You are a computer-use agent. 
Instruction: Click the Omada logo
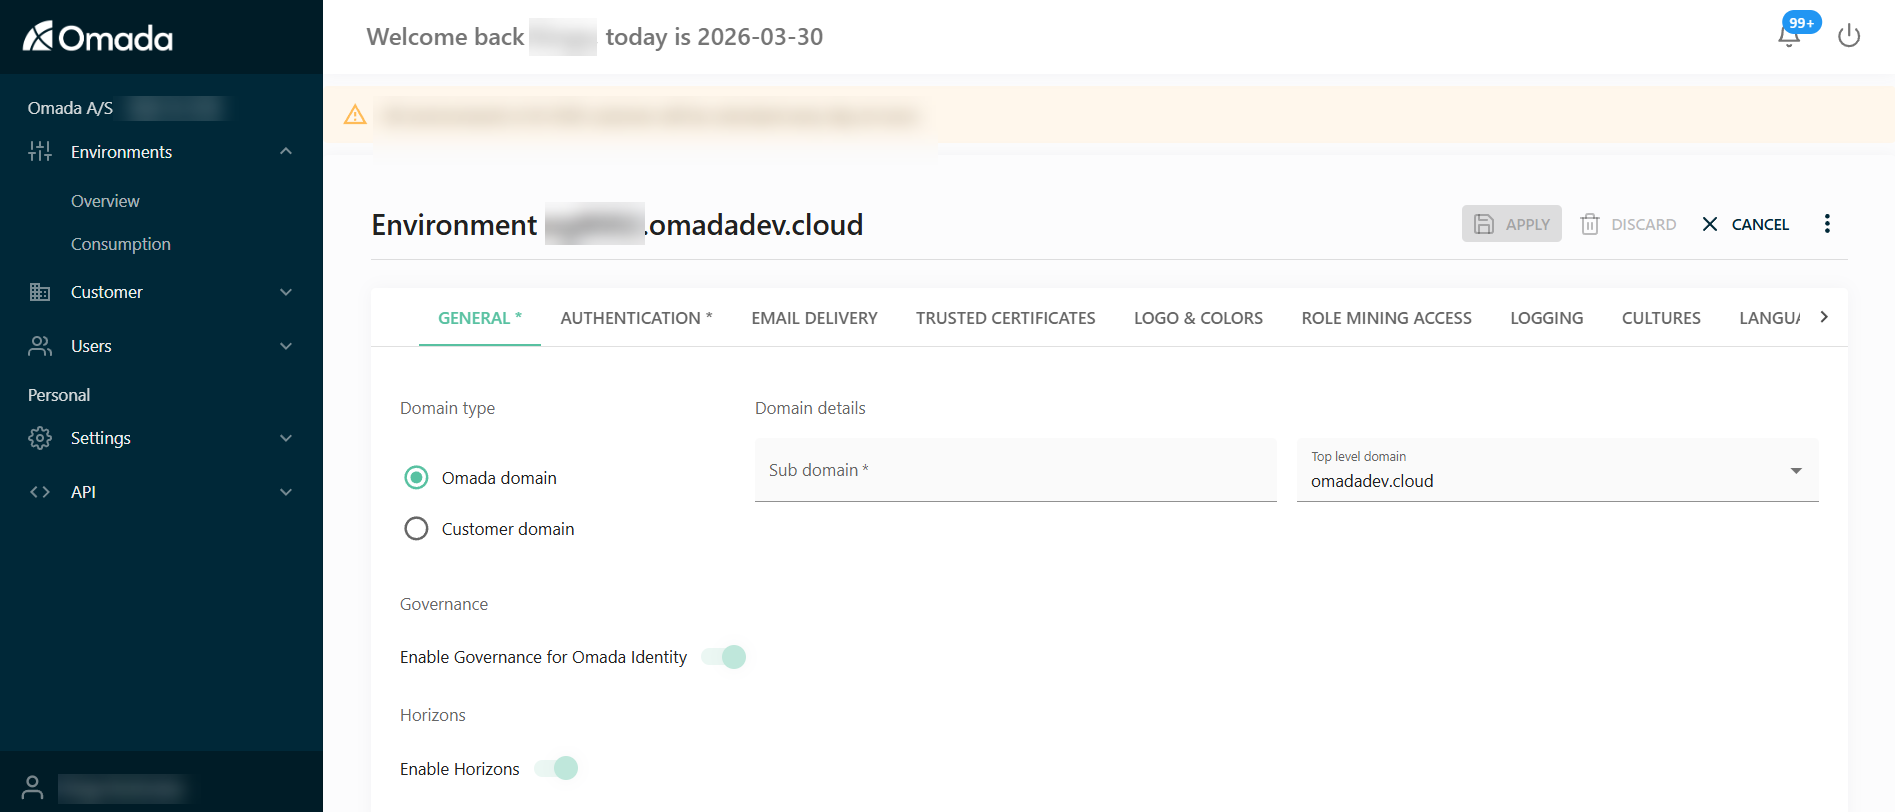click(x=98, y=37)
